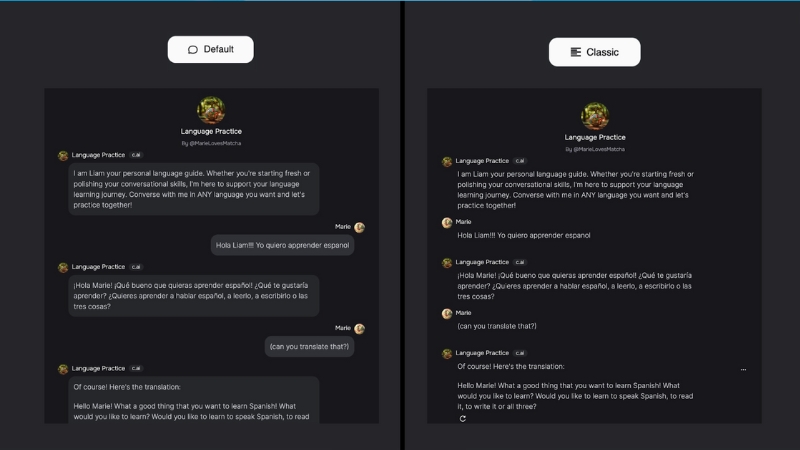The height and width of the screenshot is (450, 800).
Task: Select the Default chat style button
Action: tap(210, 50)
